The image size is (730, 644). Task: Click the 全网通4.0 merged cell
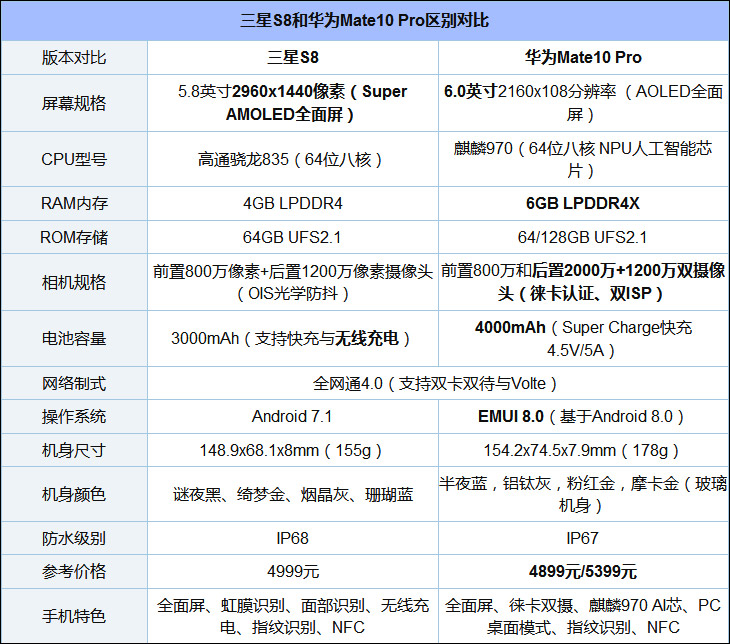[x=438, y=383]
